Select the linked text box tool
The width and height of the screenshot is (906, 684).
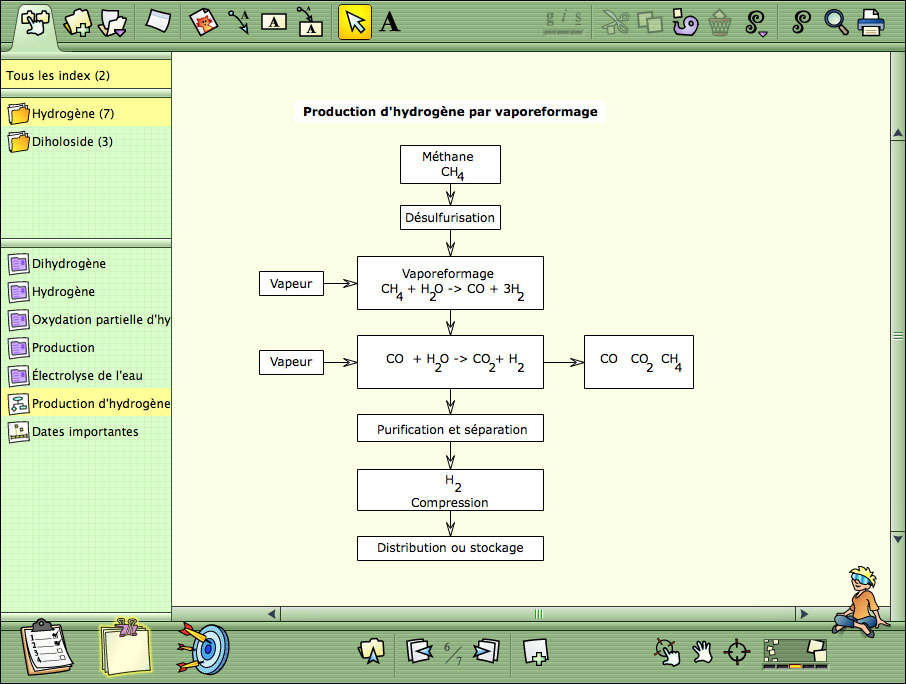tap(309, 22)
